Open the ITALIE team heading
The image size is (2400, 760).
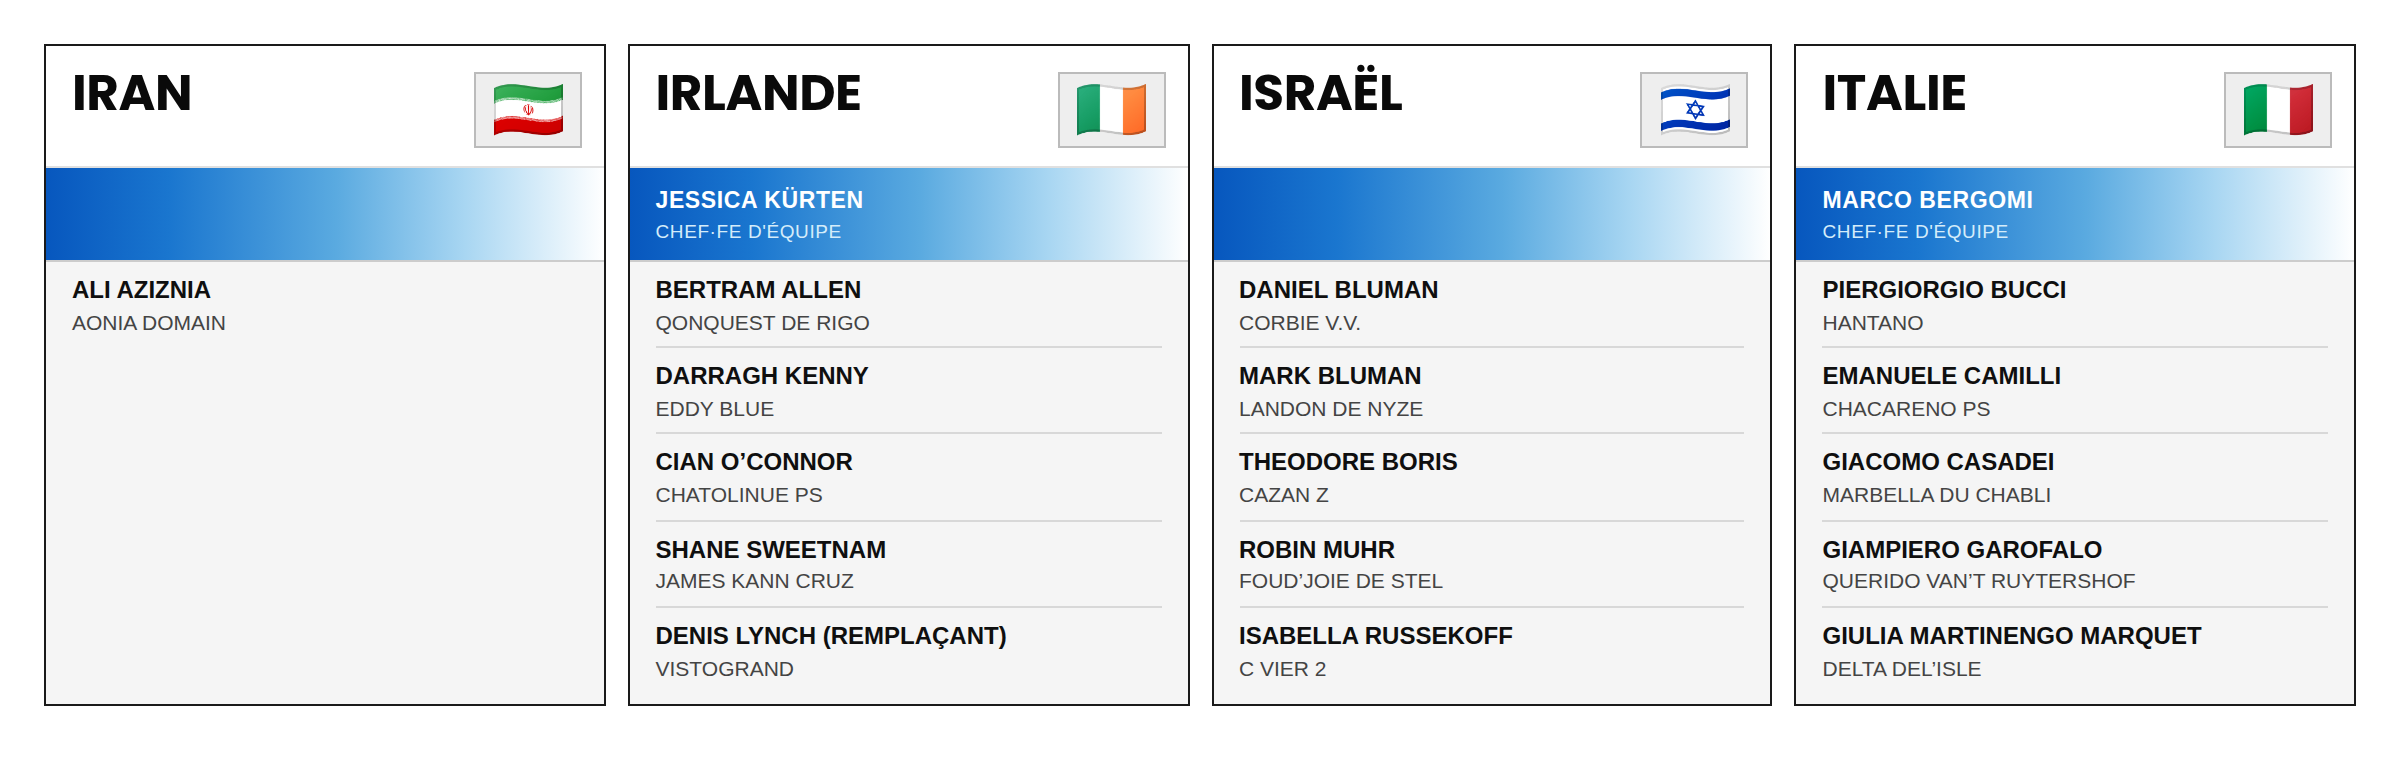tap(1894, 93)
